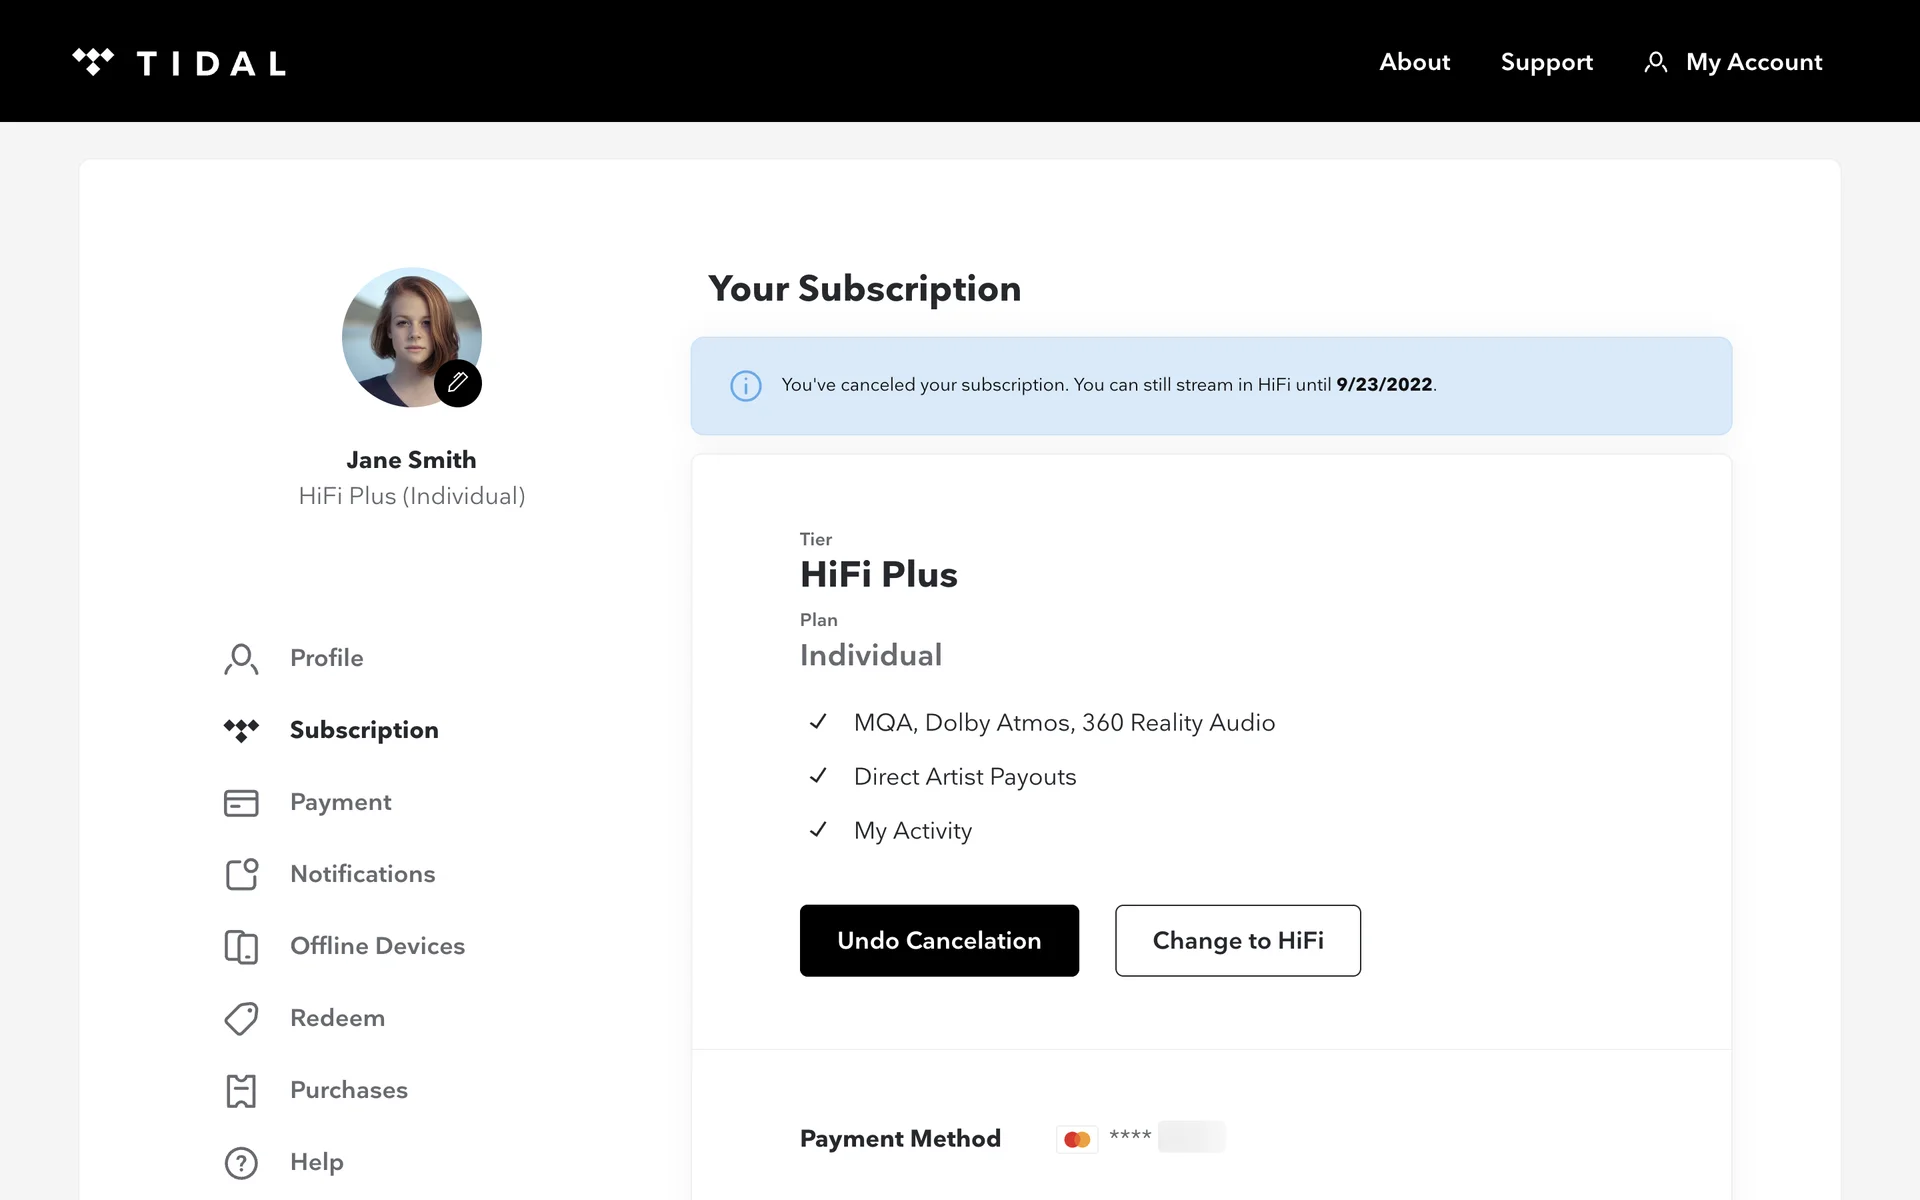Click the Purchases receipt icon
1920x1200 pixels.
click(241, 1091)
